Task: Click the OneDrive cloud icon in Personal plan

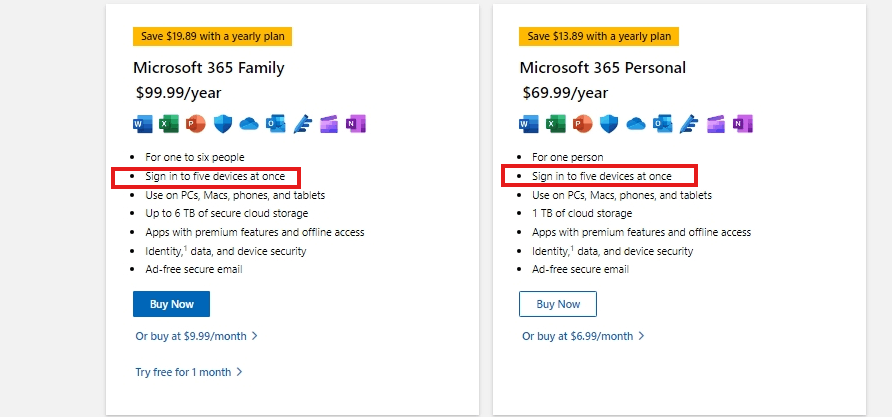Action: [636, 124]
